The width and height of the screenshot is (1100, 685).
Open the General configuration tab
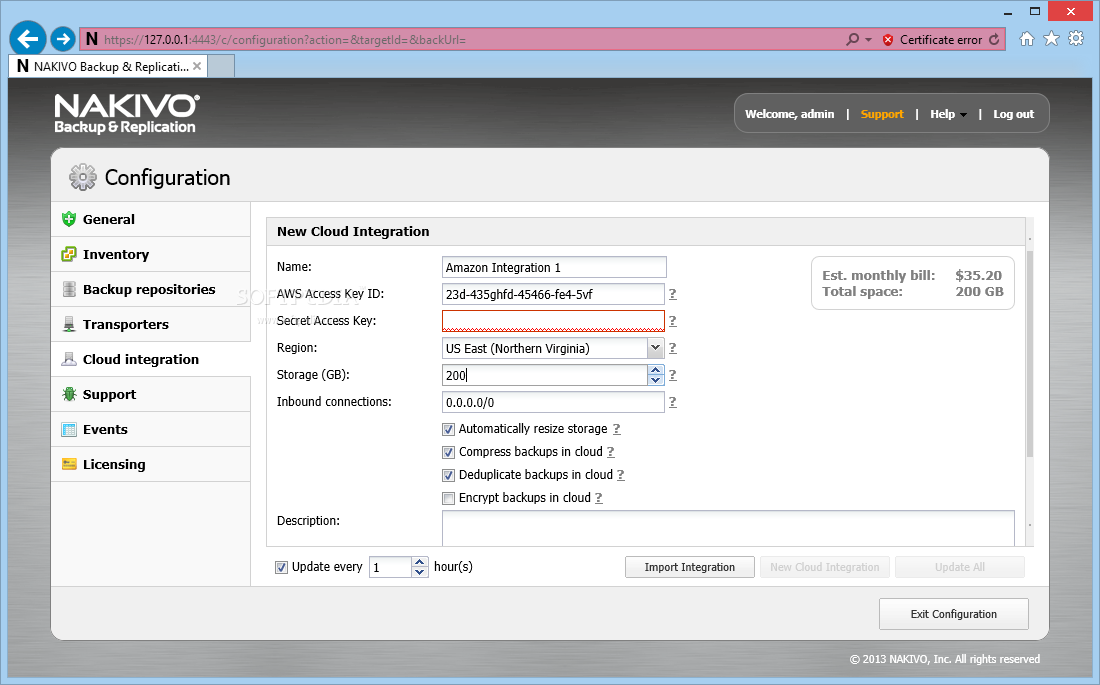coord(151,219)
